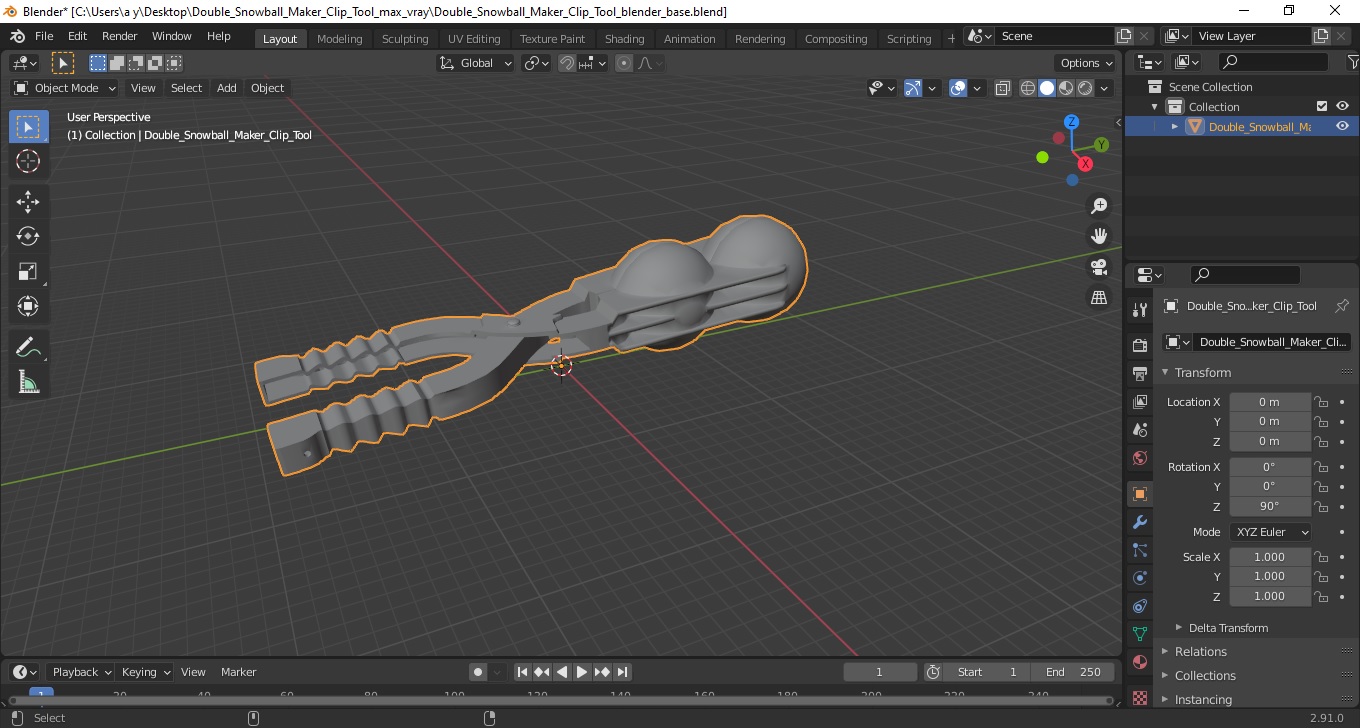This screenshot has height=728, width=1360.
Task: Toggle the camera view icon
Action: [1099, 267]
